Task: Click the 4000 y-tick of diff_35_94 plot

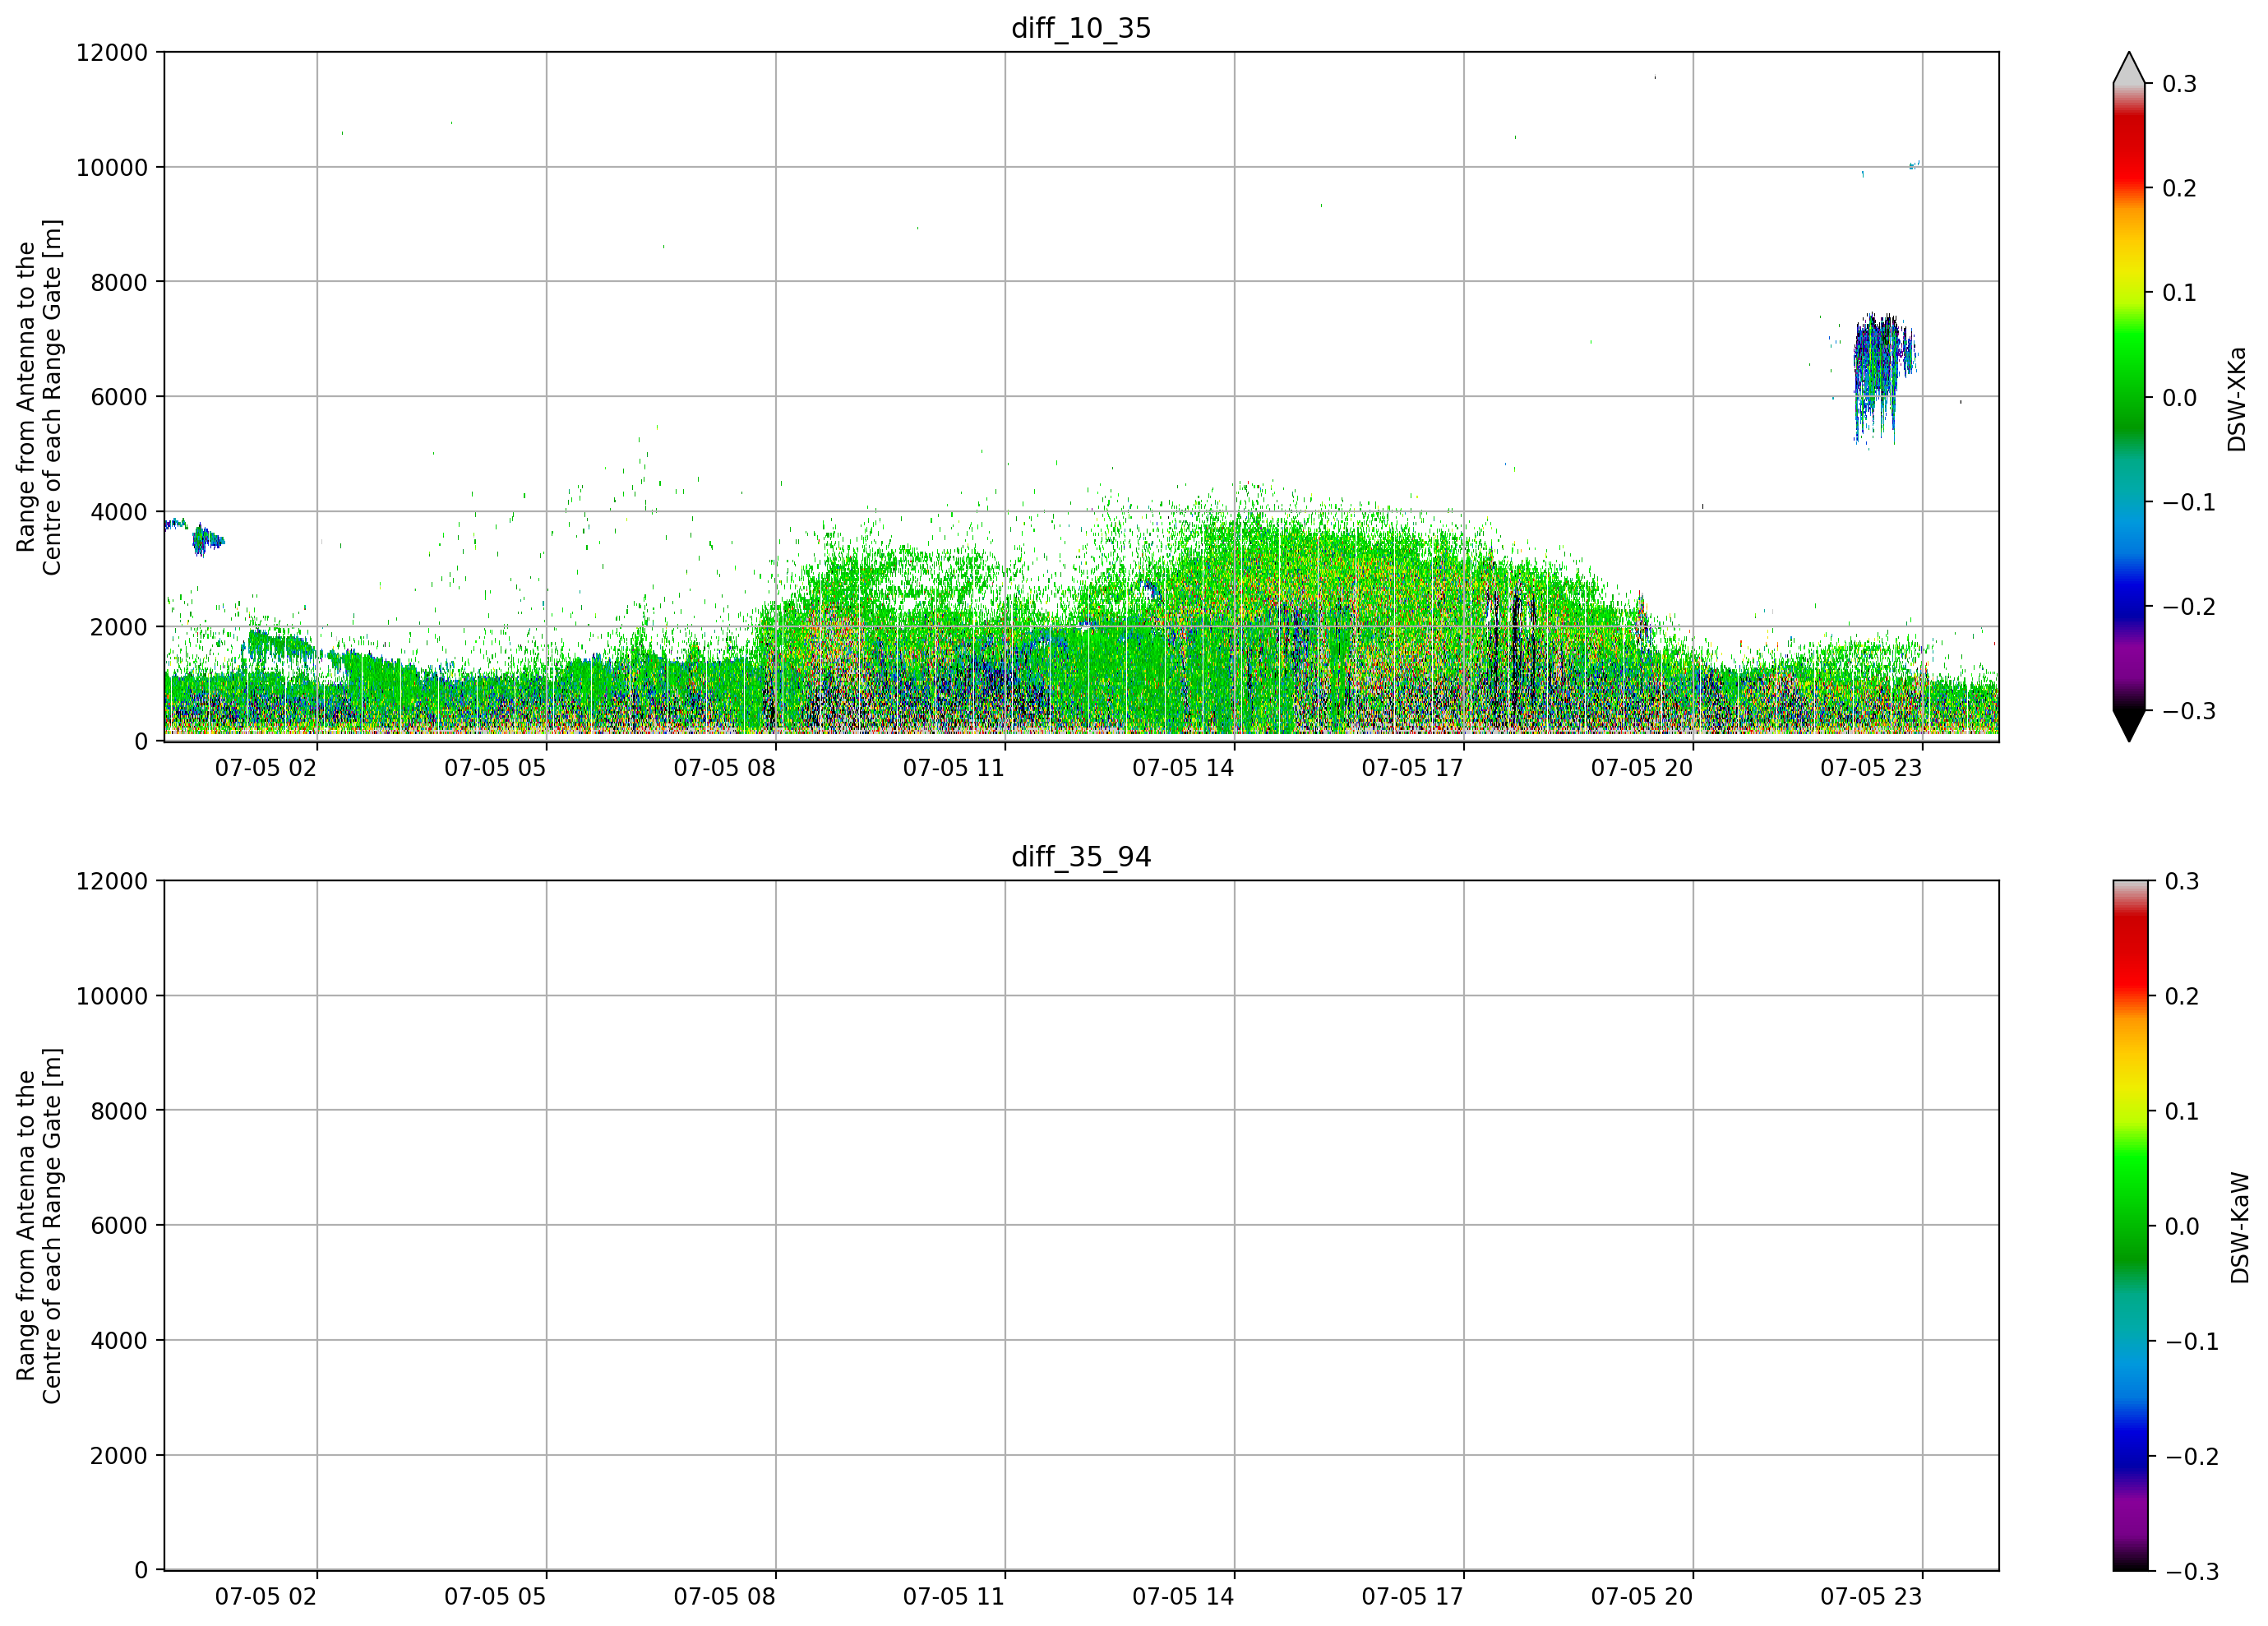Action: [x=119, y=1341]
